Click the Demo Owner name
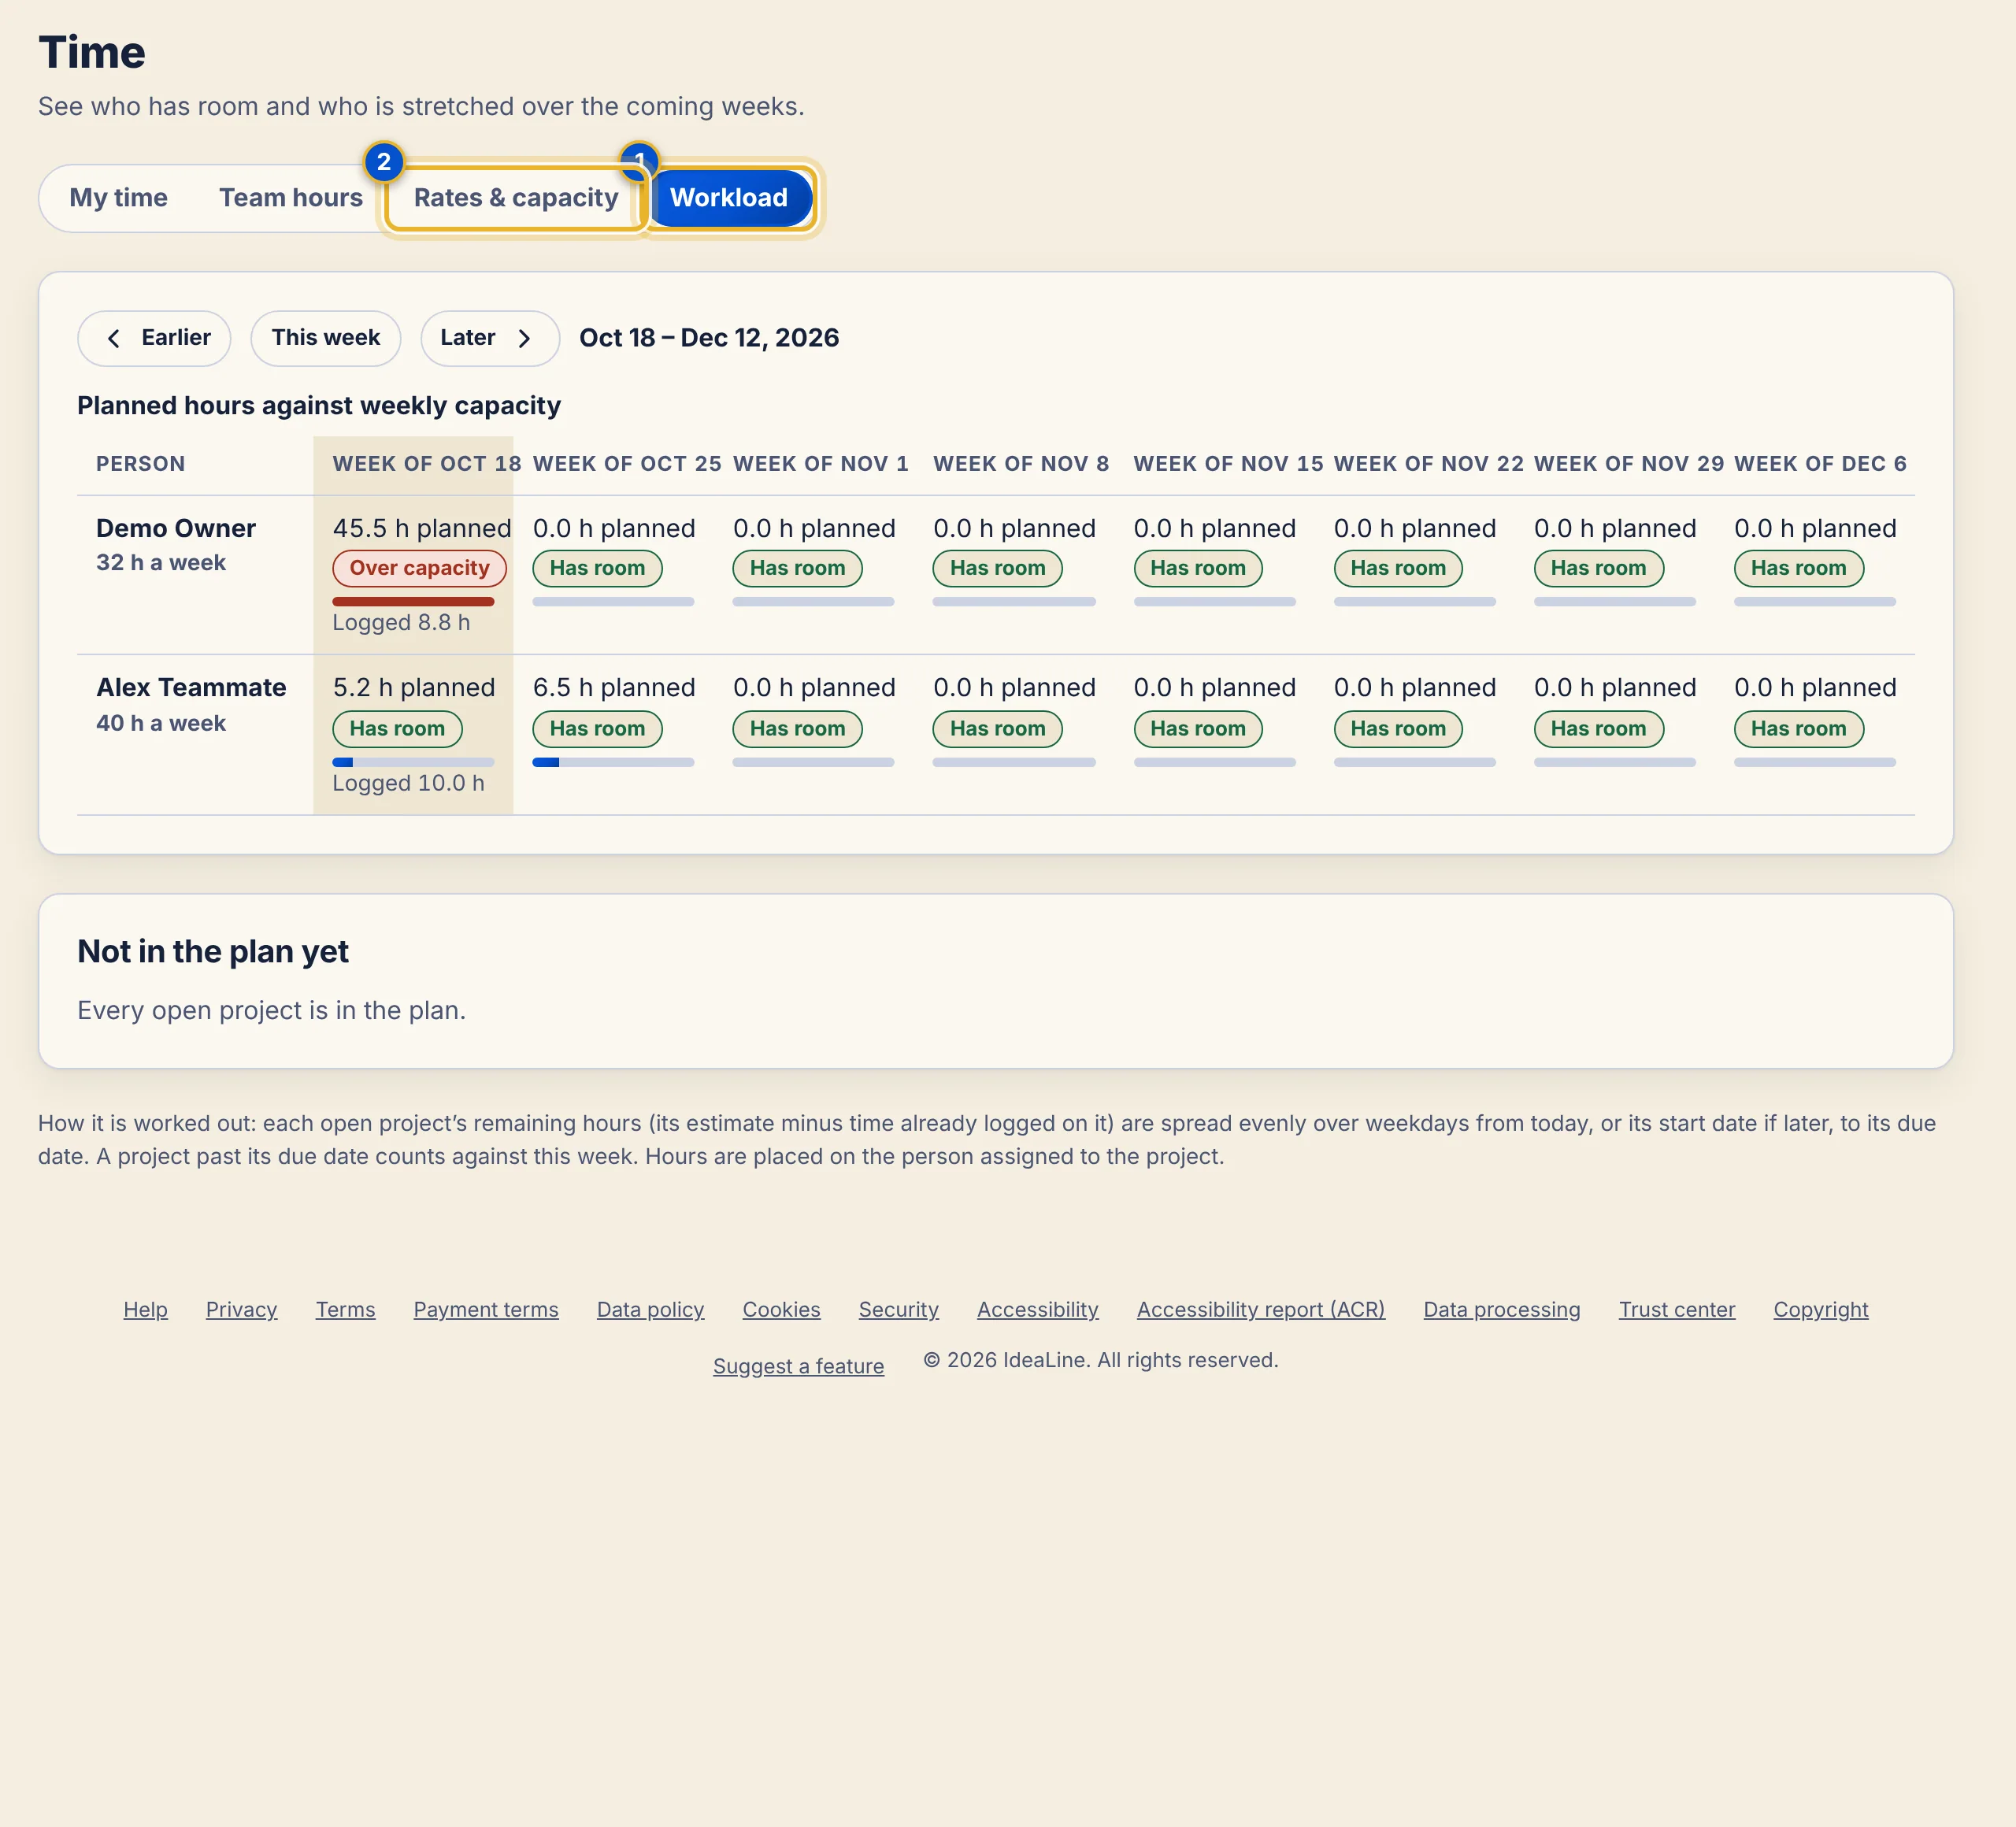The height and width of the screenshot is (1827, 2016). click(x=176, y=528)
